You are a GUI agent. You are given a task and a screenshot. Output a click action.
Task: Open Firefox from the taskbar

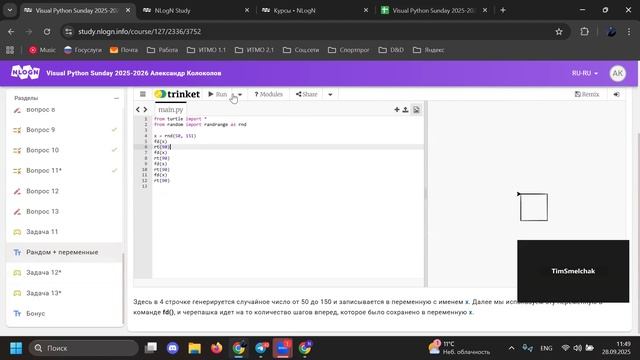pyautogui.click(x=217, y=348)
